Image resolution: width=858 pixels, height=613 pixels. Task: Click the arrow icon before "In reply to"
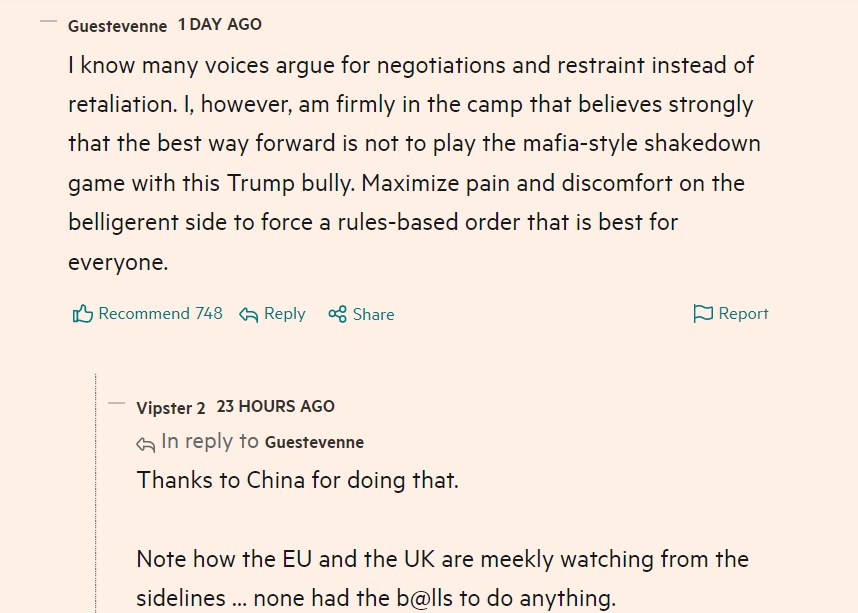click(x=146, y=443)
